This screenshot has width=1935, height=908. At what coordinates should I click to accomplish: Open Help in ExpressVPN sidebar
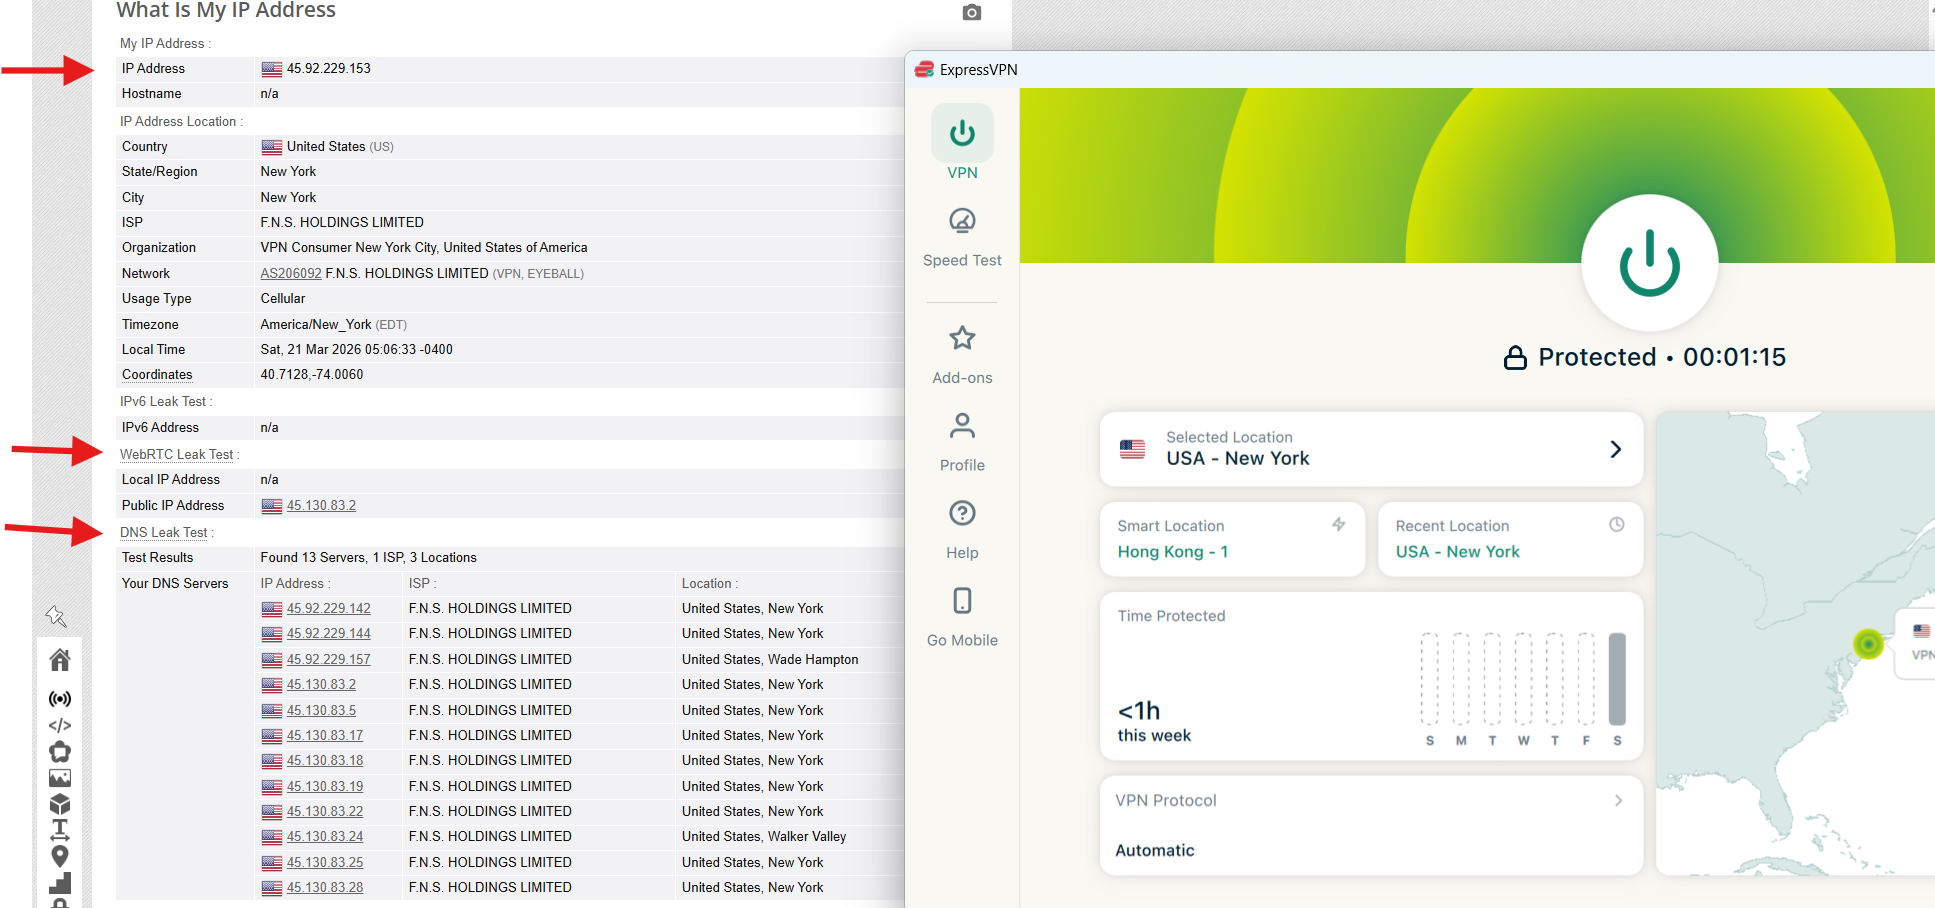click(962, 530)
